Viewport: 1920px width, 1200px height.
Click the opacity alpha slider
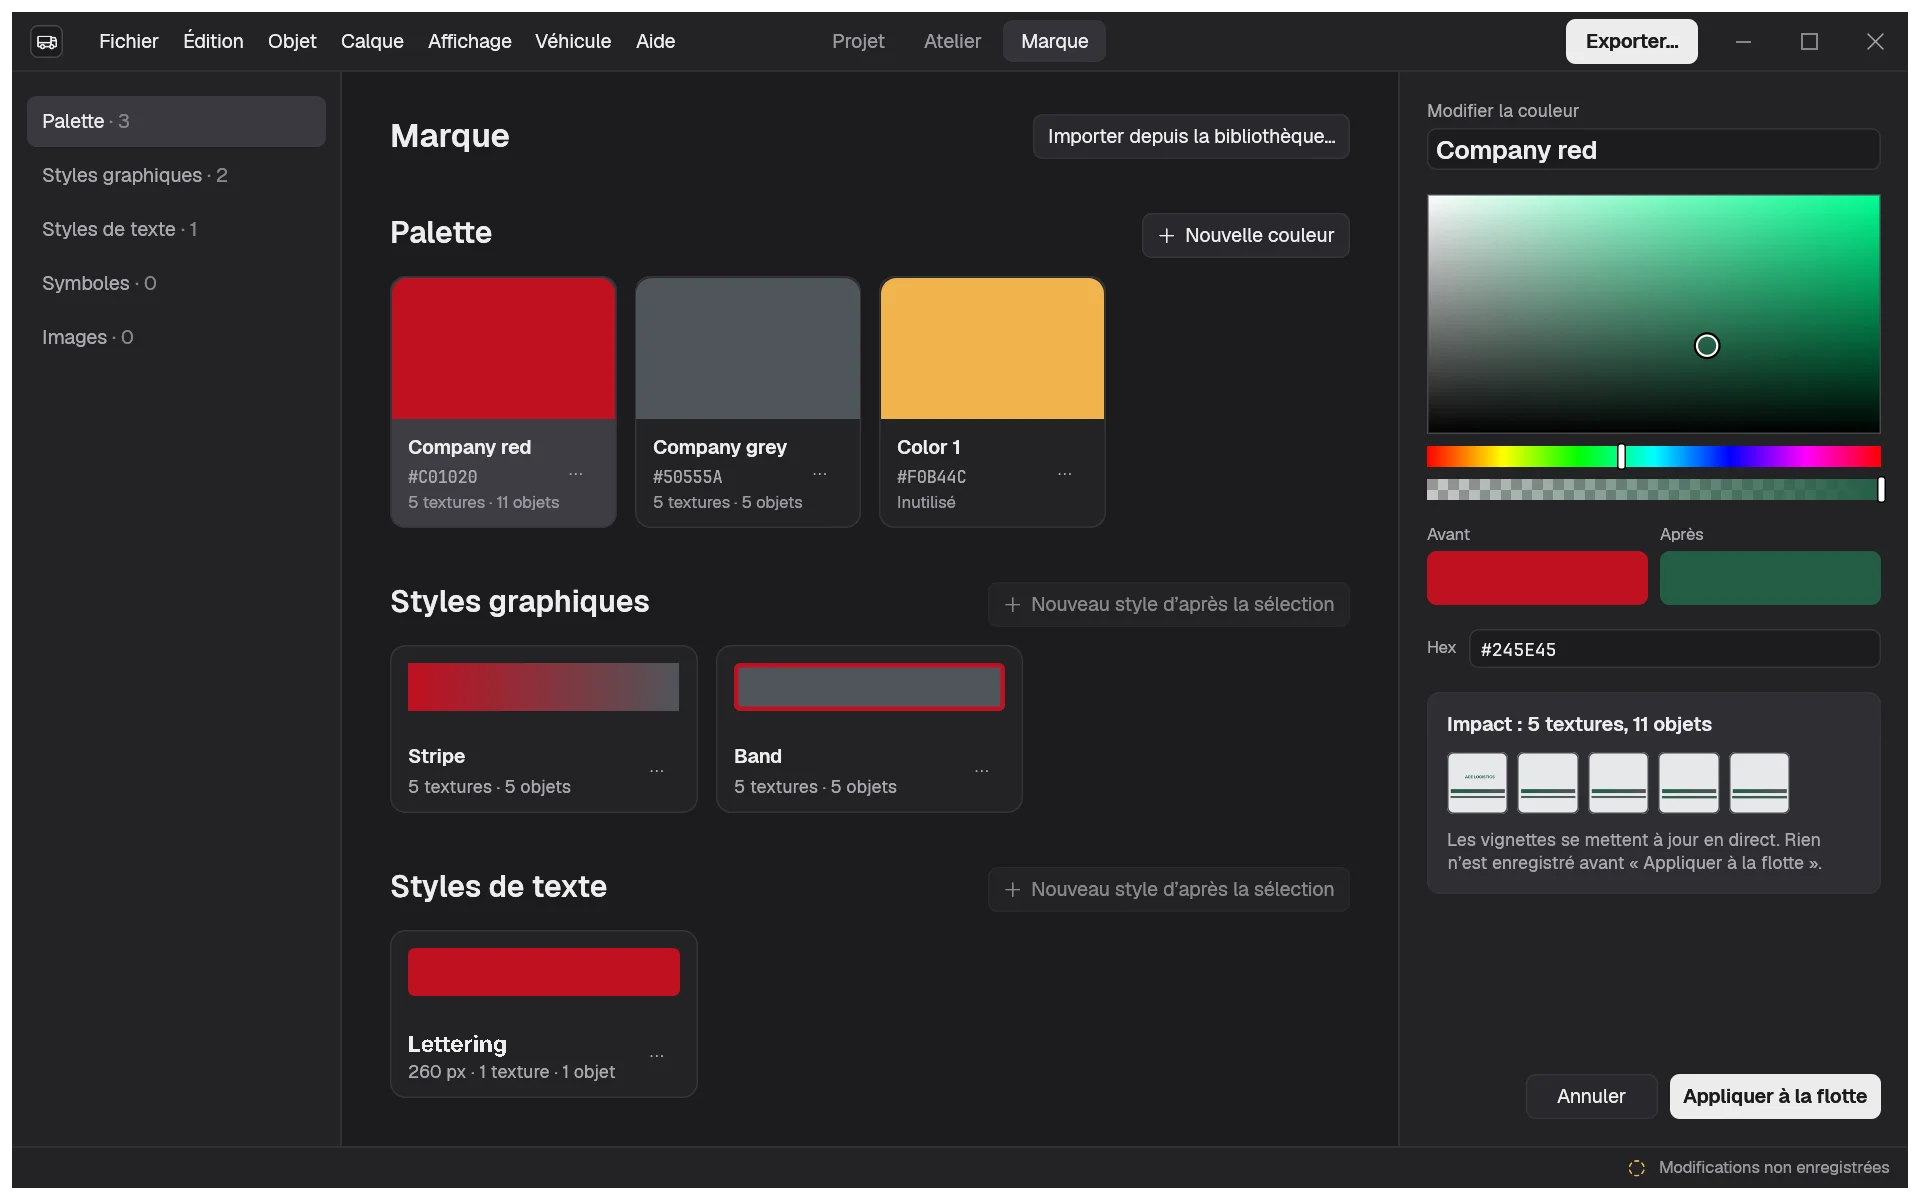1654,489
